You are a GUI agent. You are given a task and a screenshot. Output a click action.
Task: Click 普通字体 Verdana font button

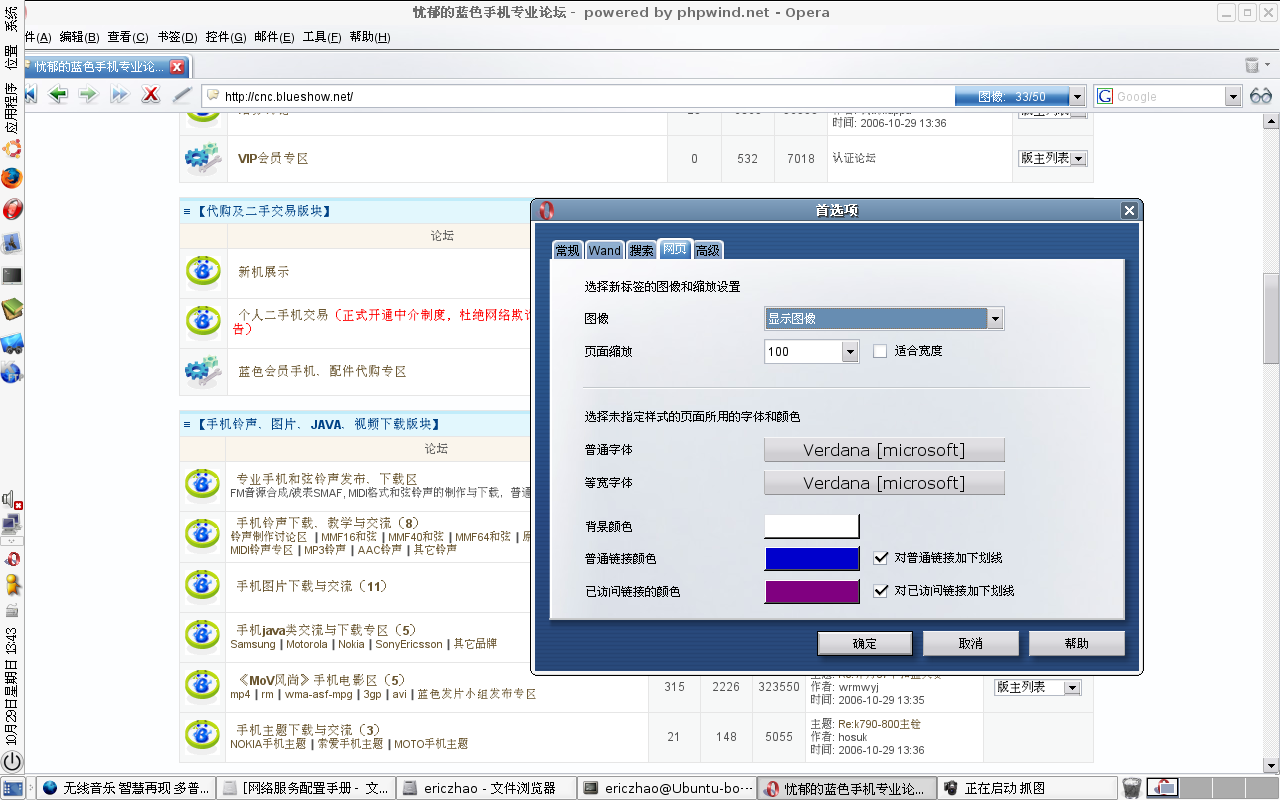[x=884, y=450]
